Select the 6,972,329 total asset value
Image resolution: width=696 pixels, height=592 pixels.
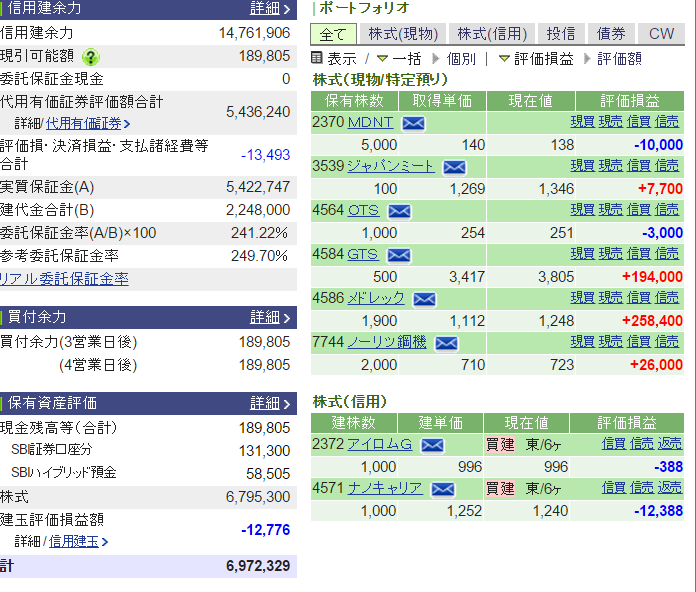tap(258, 566)
